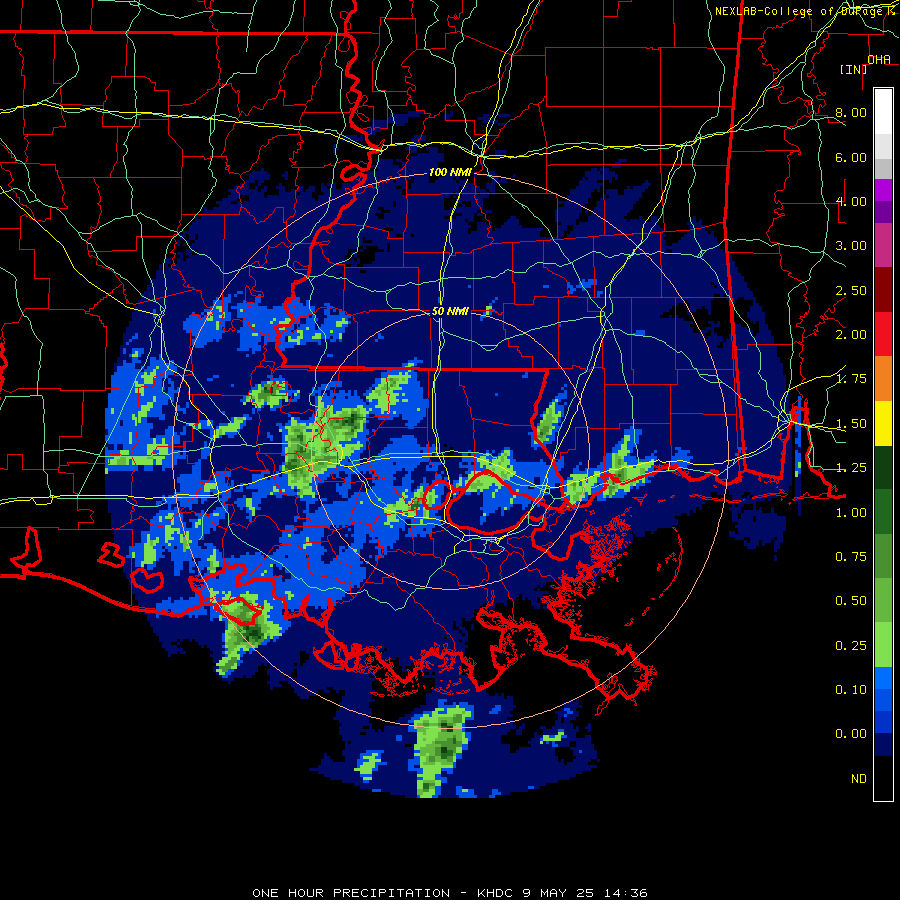Click the 8.00 legend label
The image size is (900, 900).
pos(851,112)
